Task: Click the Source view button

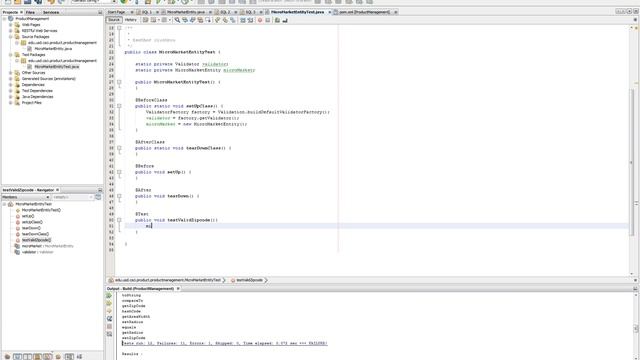Action: [114, 20]
